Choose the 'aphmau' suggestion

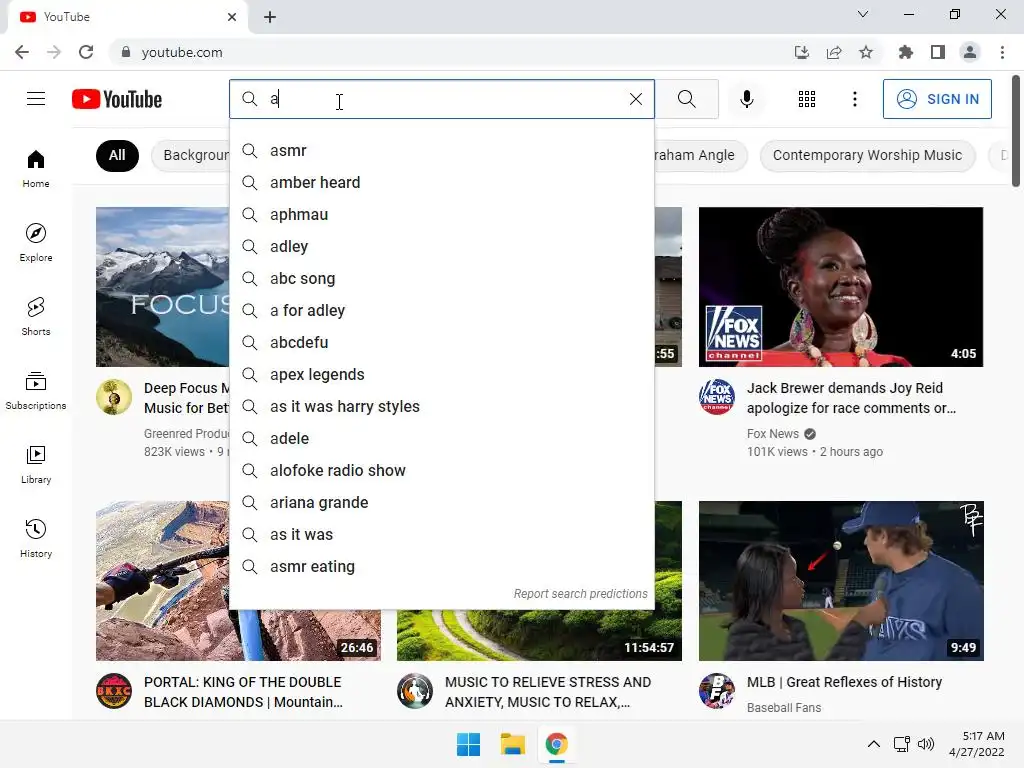point(441,214)
